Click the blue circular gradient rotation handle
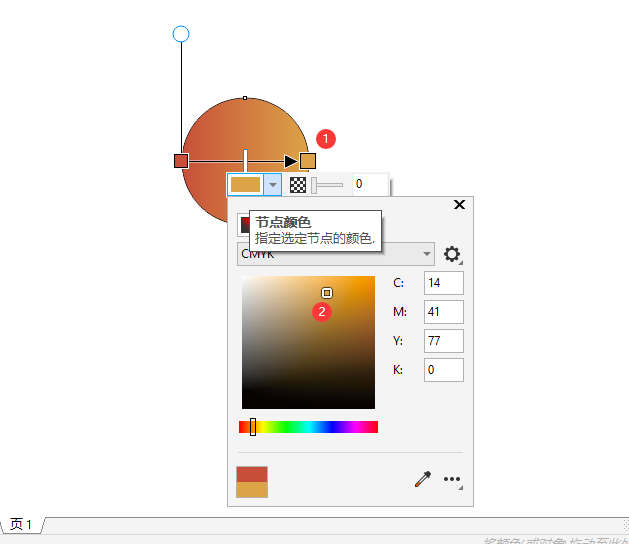This screenshot has width=629, height=544. pos(181,34)
